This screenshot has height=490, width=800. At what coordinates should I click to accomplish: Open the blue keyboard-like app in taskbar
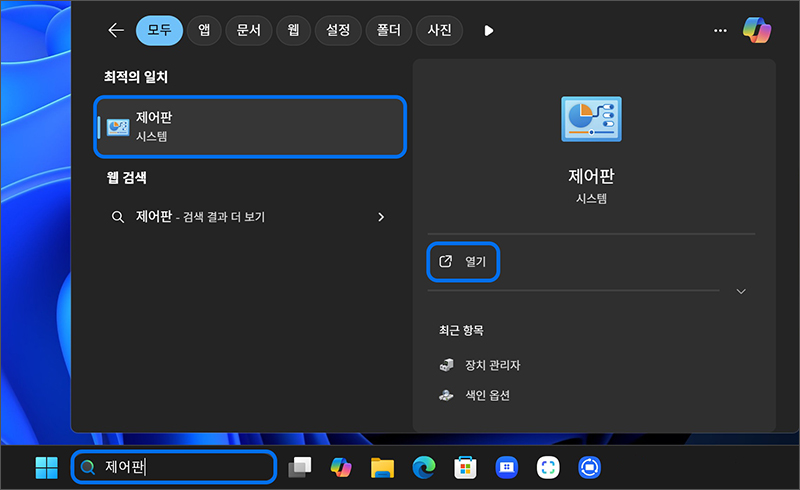[506, 467]
